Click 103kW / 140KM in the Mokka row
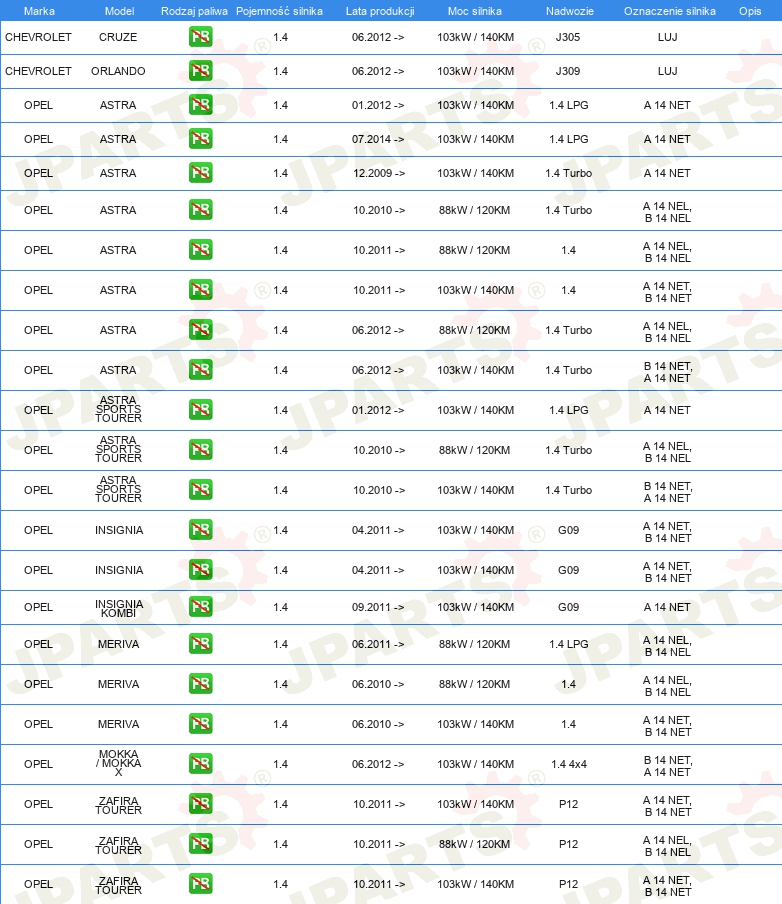 coord(476,764)
